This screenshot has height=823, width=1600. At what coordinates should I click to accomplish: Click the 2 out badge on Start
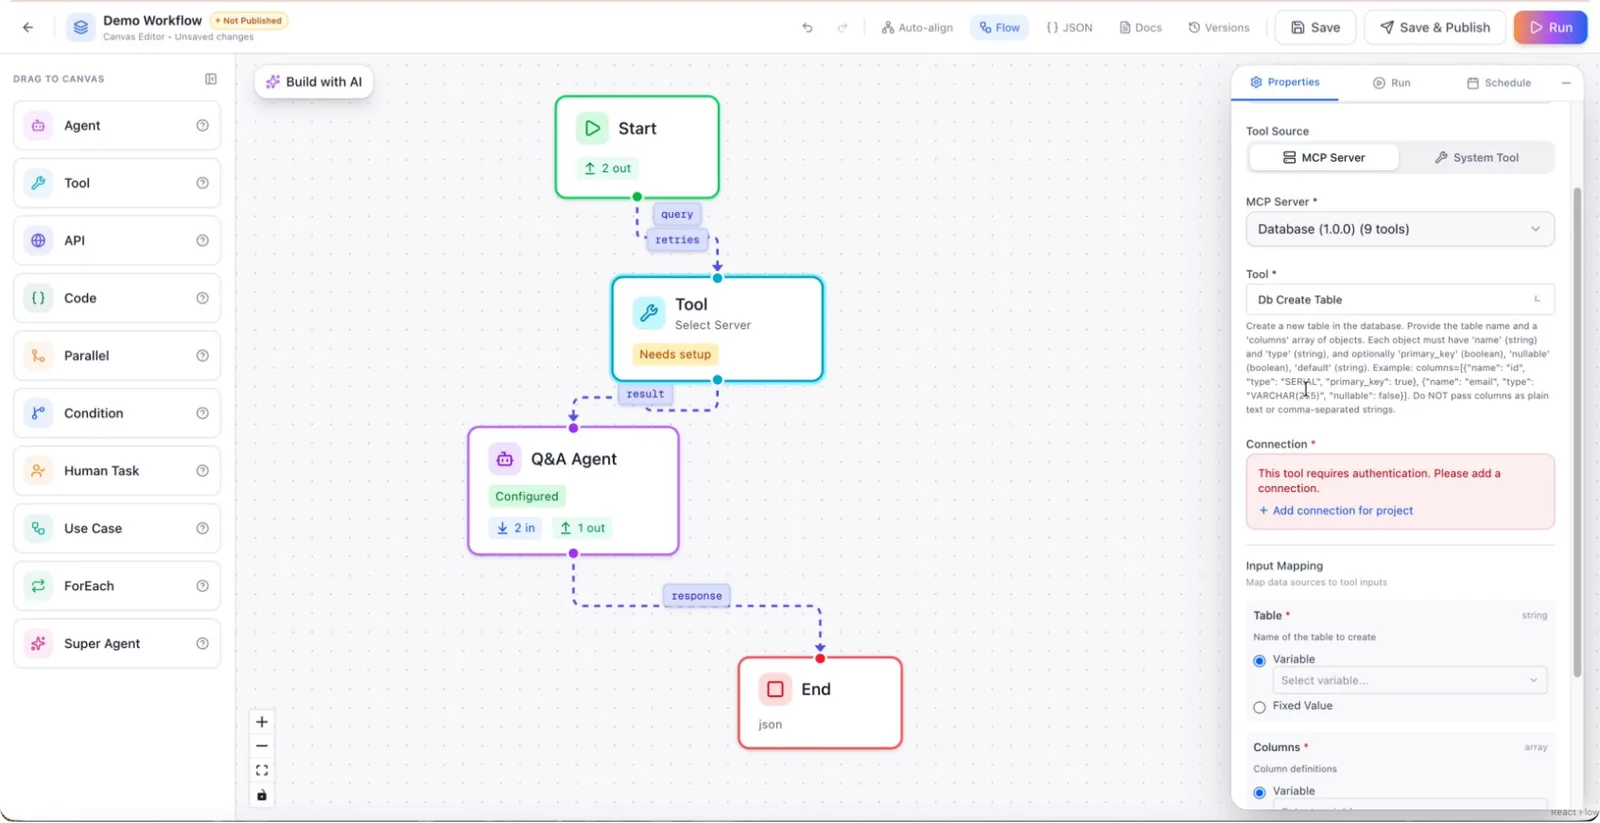click(608, 169)
